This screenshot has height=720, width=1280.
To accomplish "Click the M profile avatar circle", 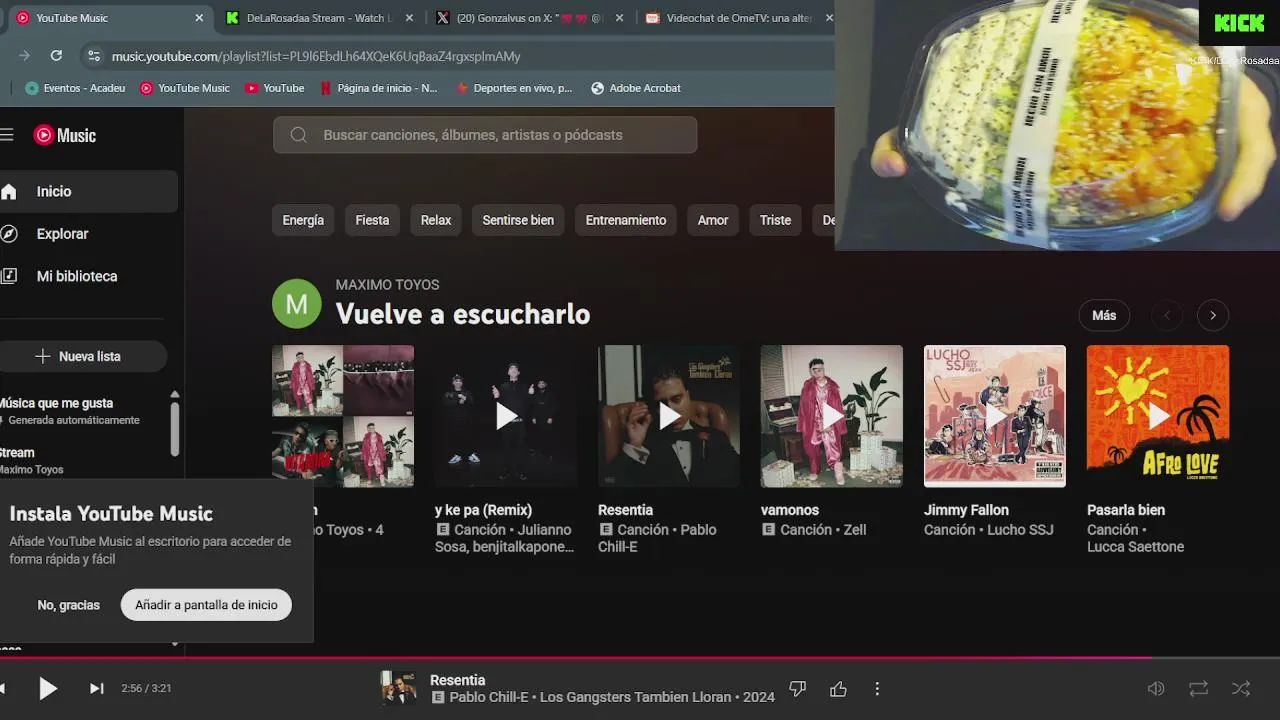I will 297,304.
